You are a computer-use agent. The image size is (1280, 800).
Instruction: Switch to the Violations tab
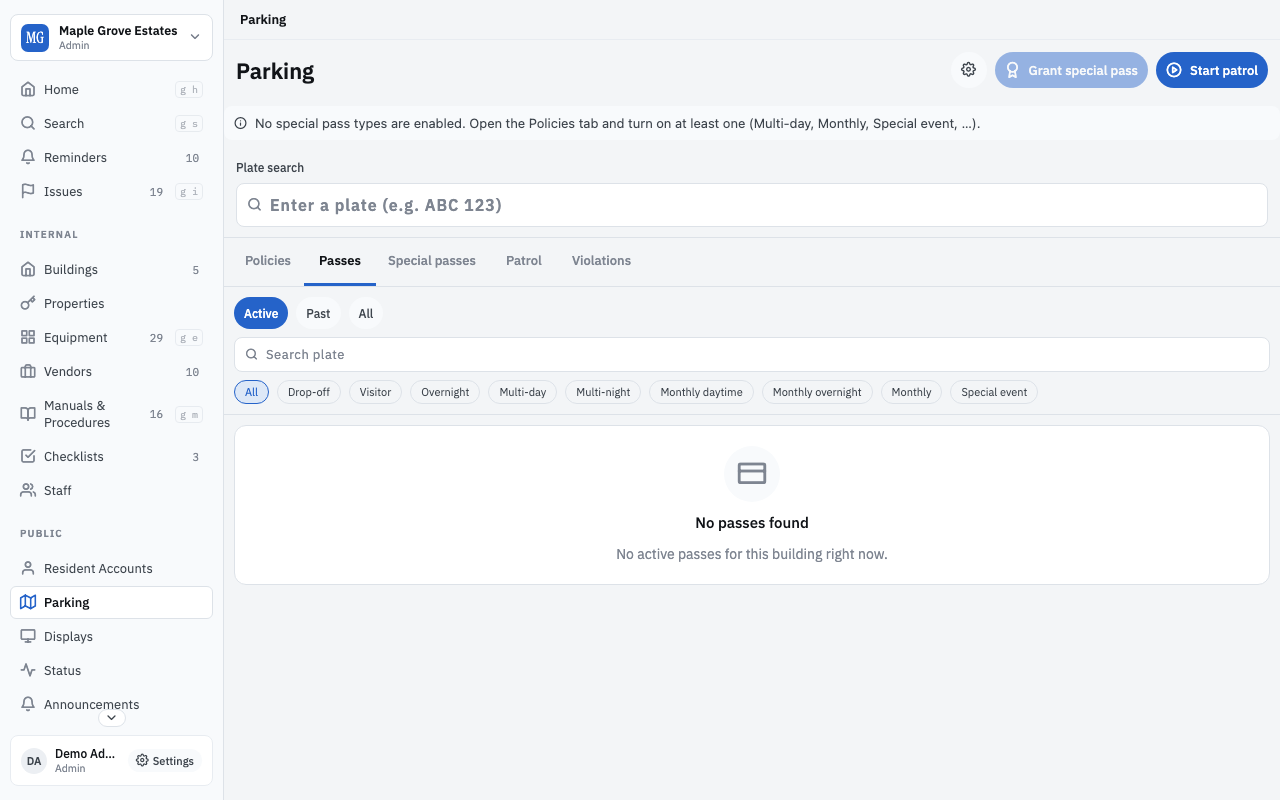click(601, 260)
